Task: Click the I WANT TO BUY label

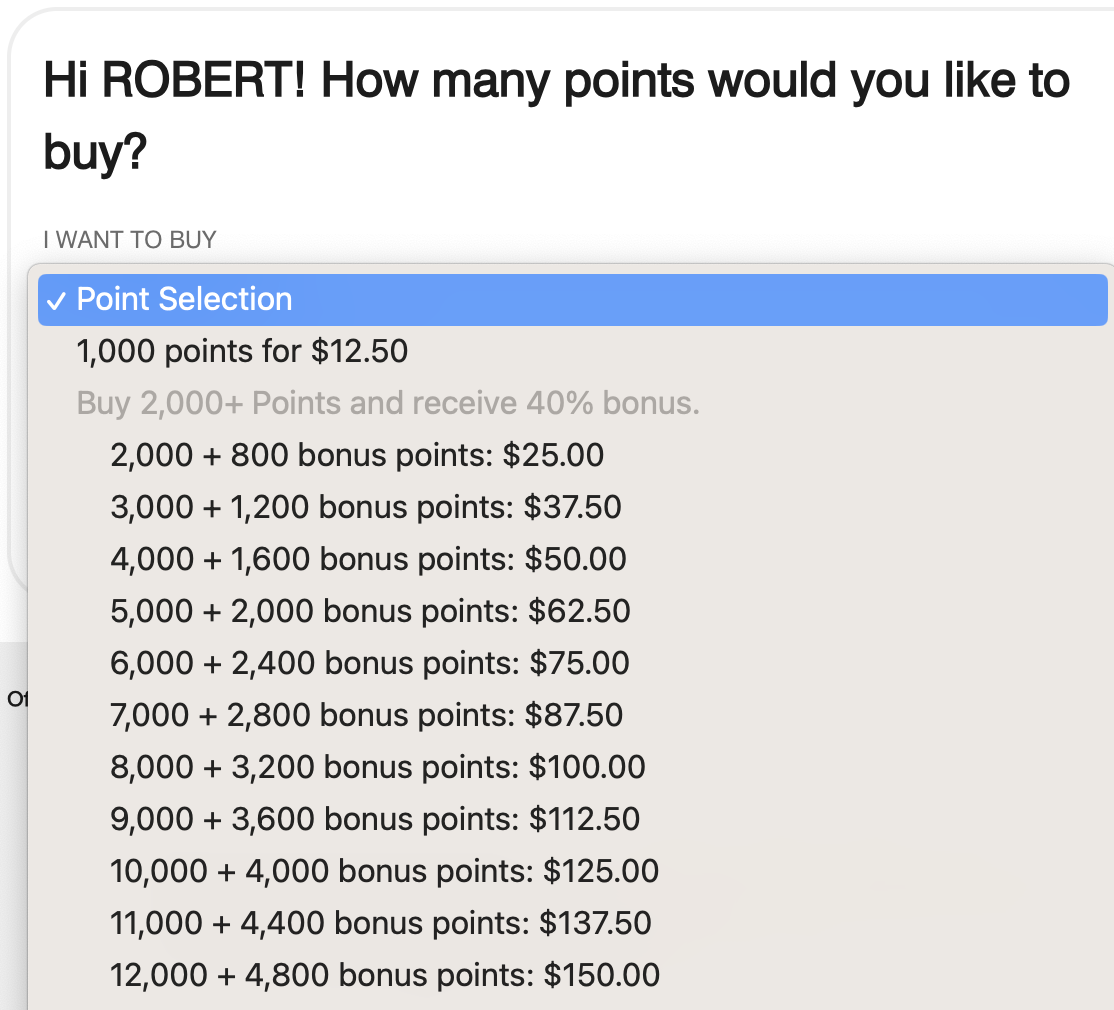Action: click(x=130, y=240)
